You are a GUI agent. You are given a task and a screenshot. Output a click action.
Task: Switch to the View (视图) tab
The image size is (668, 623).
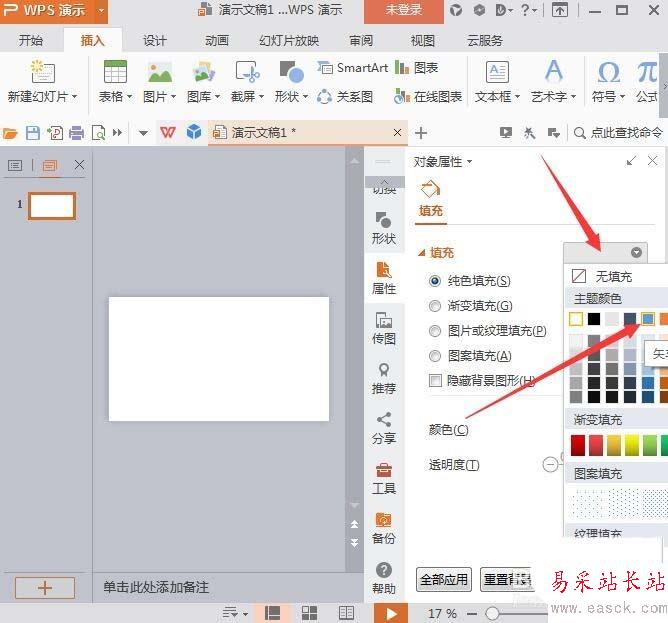click(x=423, y=40)
